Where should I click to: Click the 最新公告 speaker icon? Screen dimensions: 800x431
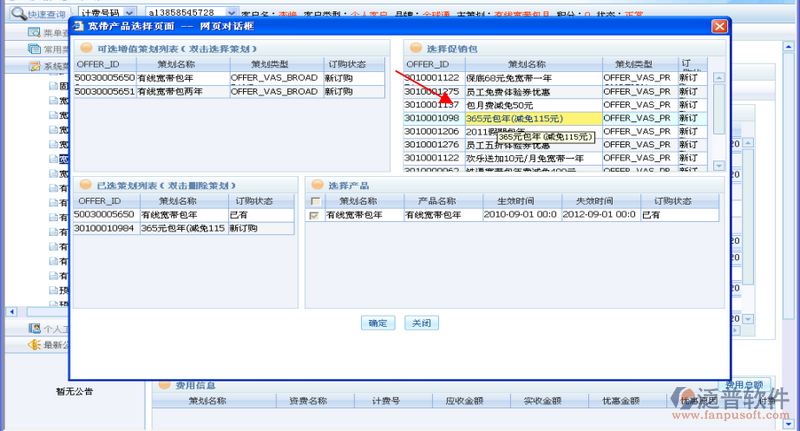coord(34,345)
